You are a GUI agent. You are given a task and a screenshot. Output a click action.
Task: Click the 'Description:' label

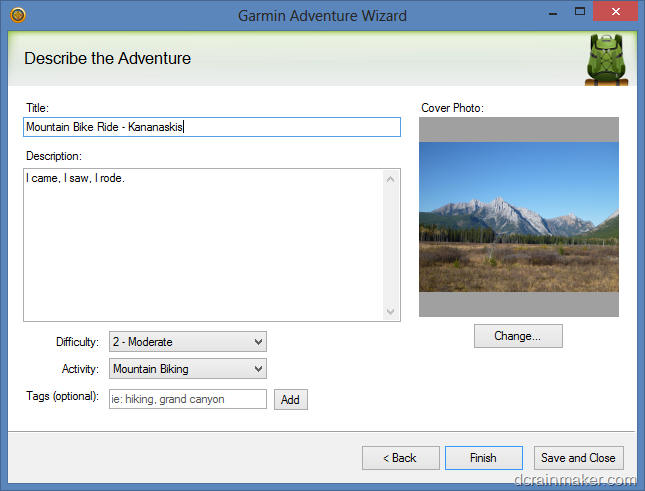54,156
